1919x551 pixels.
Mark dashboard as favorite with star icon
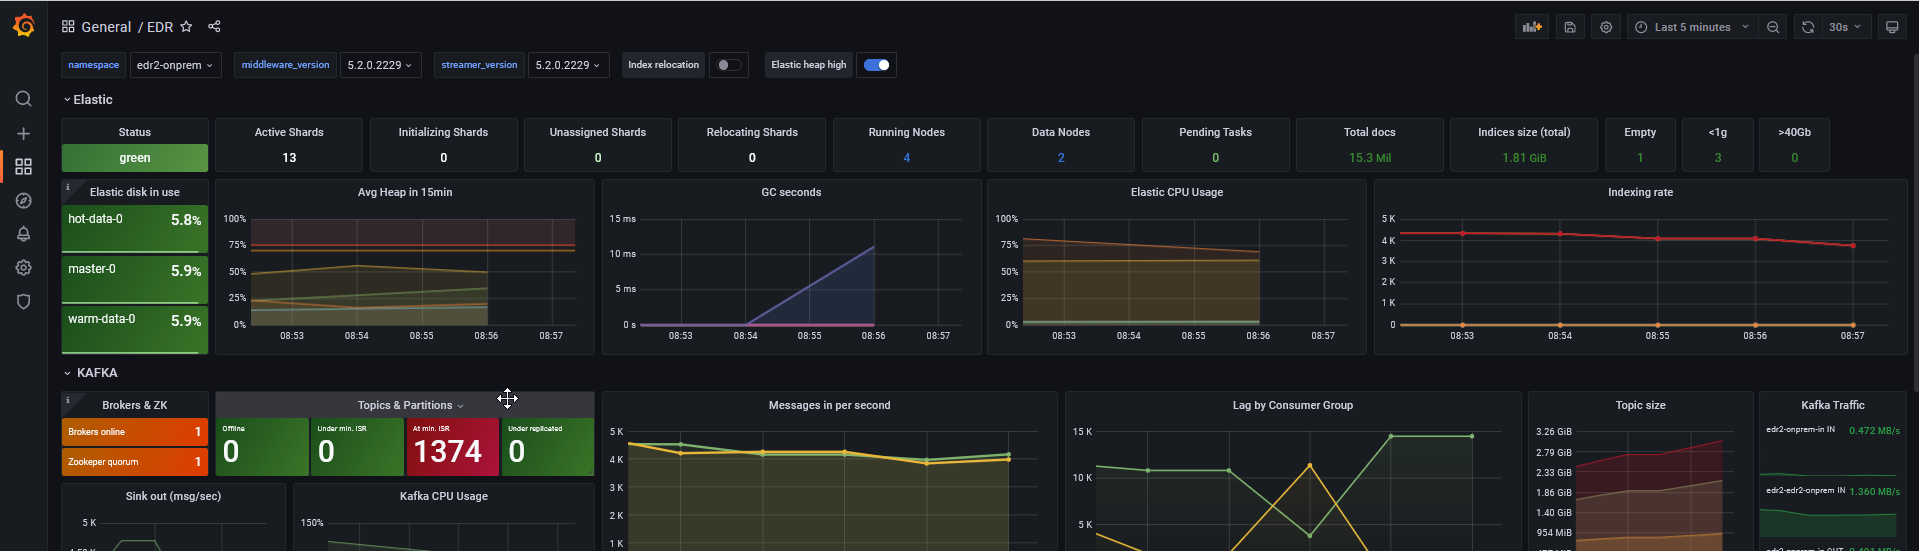tap(186, 27)
